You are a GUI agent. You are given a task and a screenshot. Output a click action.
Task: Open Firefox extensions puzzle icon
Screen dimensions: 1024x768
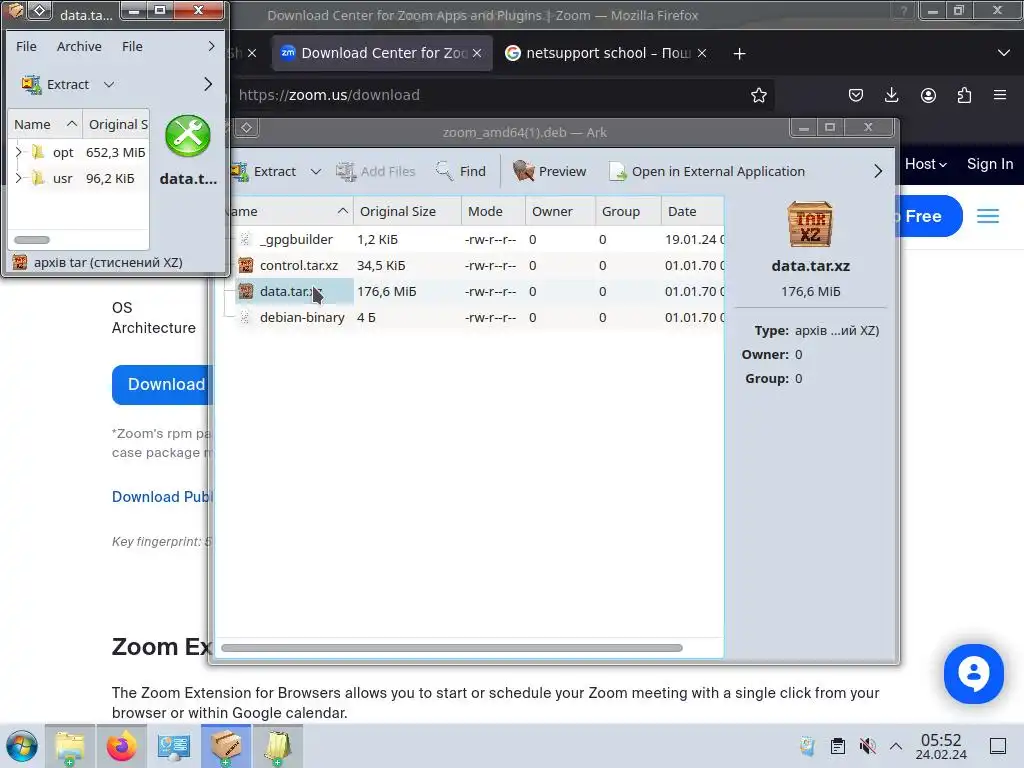pos(964,95)
